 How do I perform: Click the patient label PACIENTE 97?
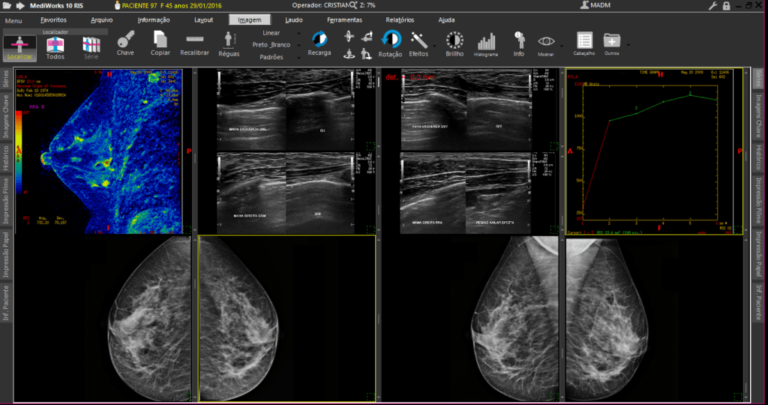(141, 6)
